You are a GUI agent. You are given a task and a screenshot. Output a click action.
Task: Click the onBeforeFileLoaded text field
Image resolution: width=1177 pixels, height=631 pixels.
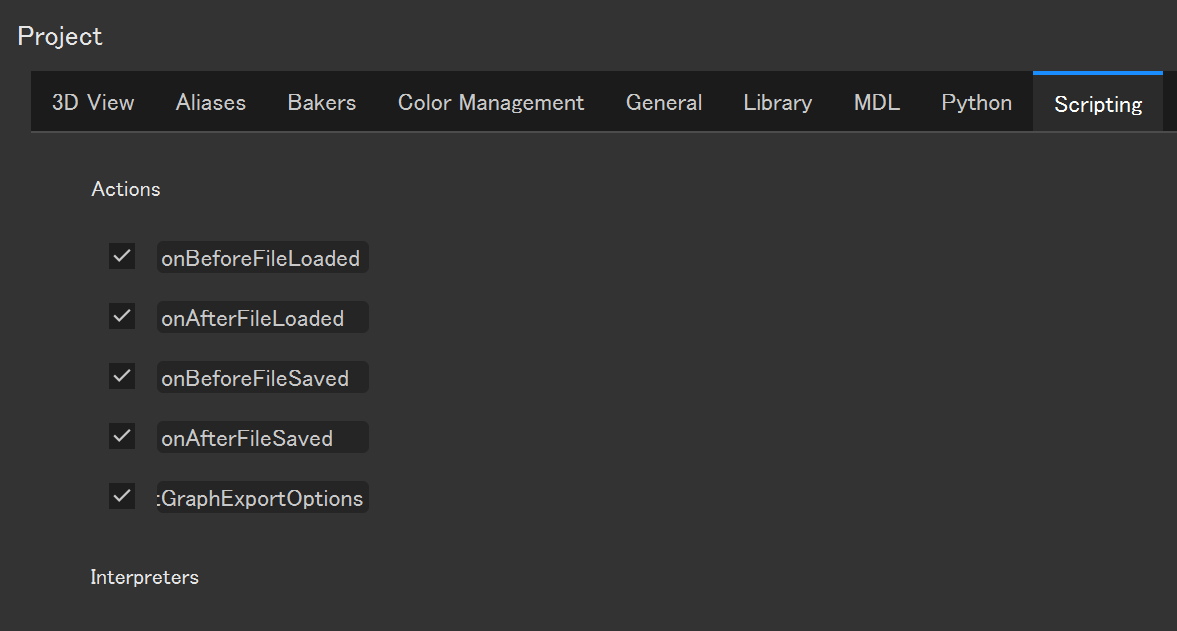click(x=263, y=258)
